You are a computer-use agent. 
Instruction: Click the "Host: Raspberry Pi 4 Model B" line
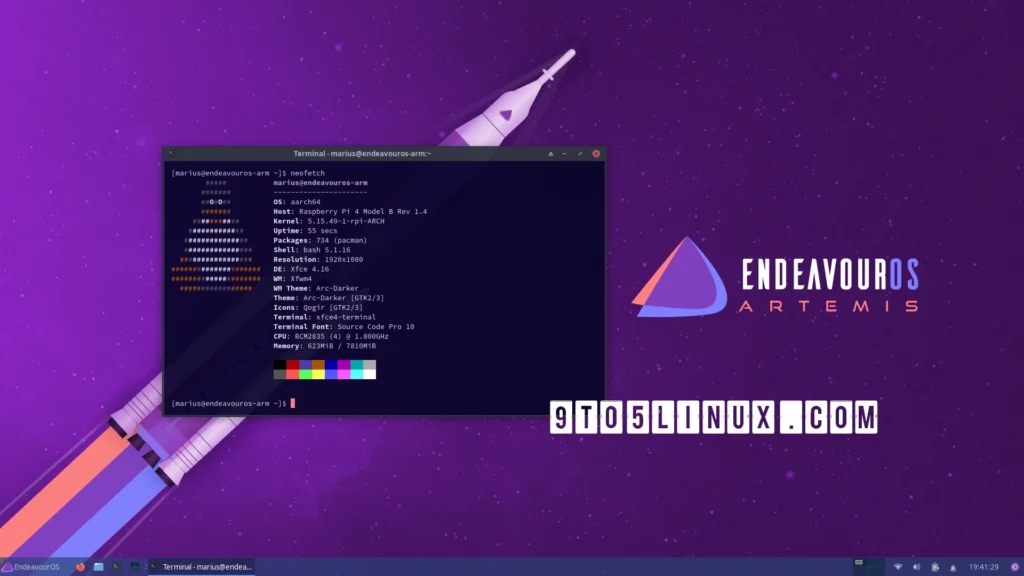[x=350, y=212]
